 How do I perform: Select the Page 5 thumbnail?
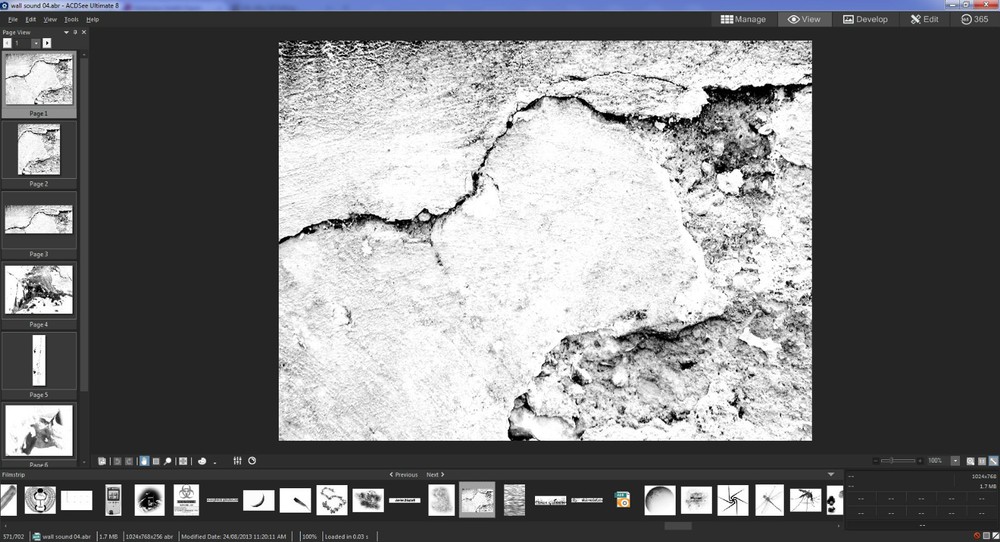(x=39, y=365)
